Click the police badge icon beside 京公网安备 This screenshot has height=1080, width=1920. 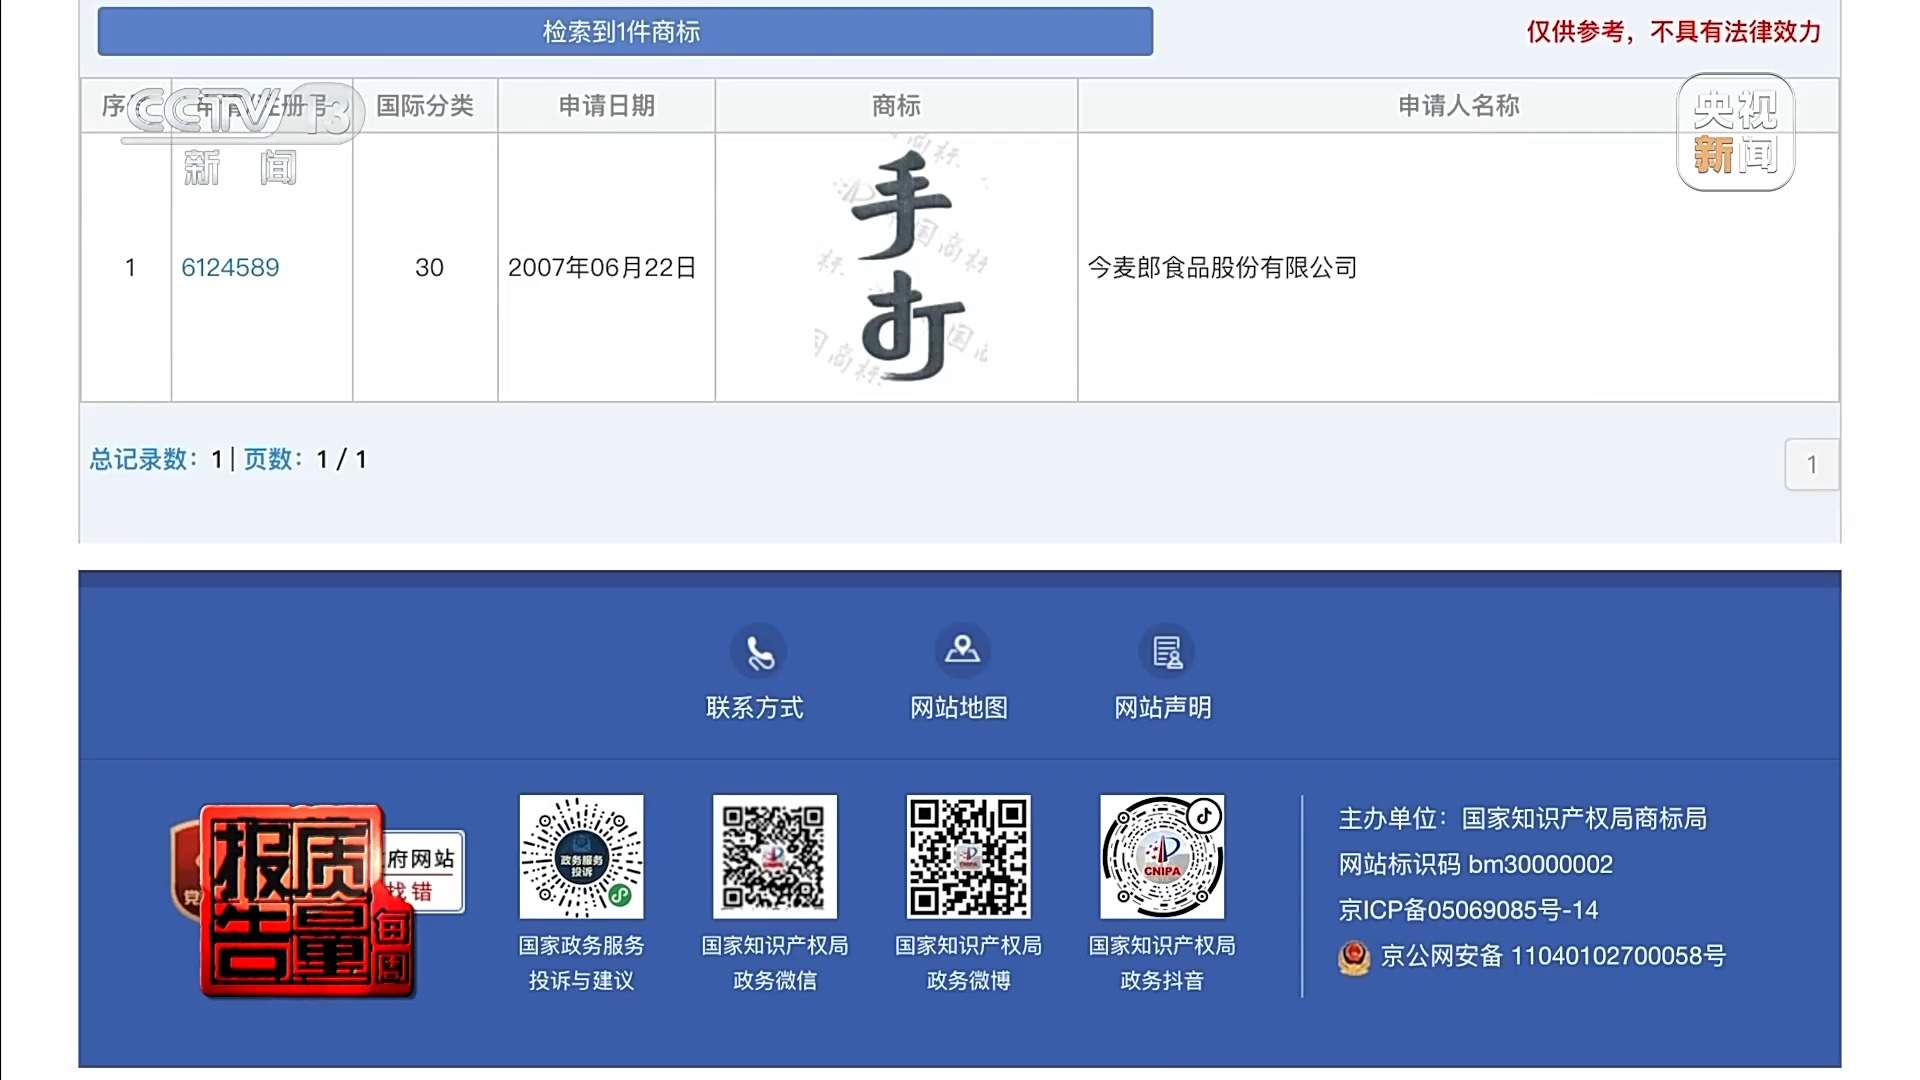tap(1354, 957)
